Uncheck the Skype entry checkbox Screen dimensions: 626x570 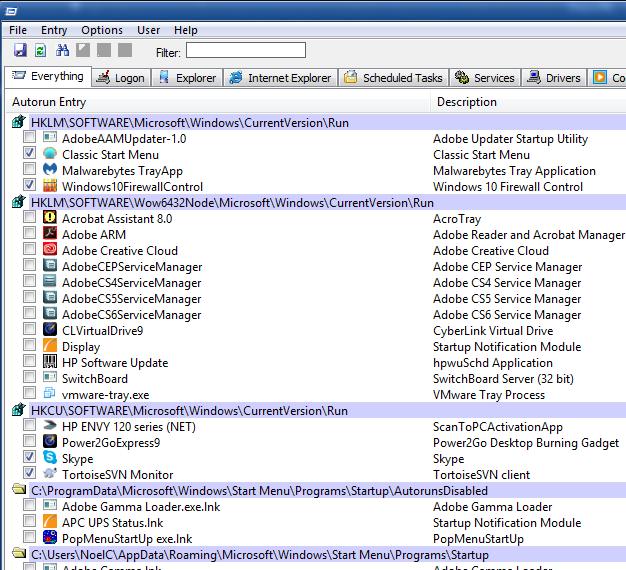(x=29, y=457)
